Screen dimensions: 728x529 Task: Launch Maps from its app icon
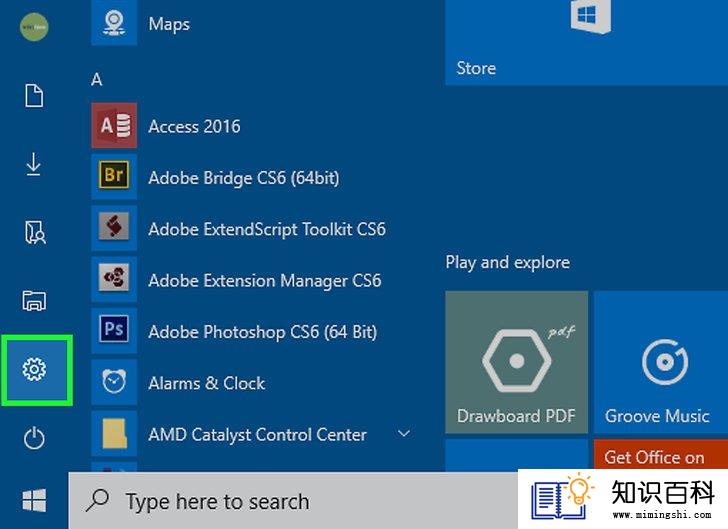pyautogui.click(x=114, y=23)
